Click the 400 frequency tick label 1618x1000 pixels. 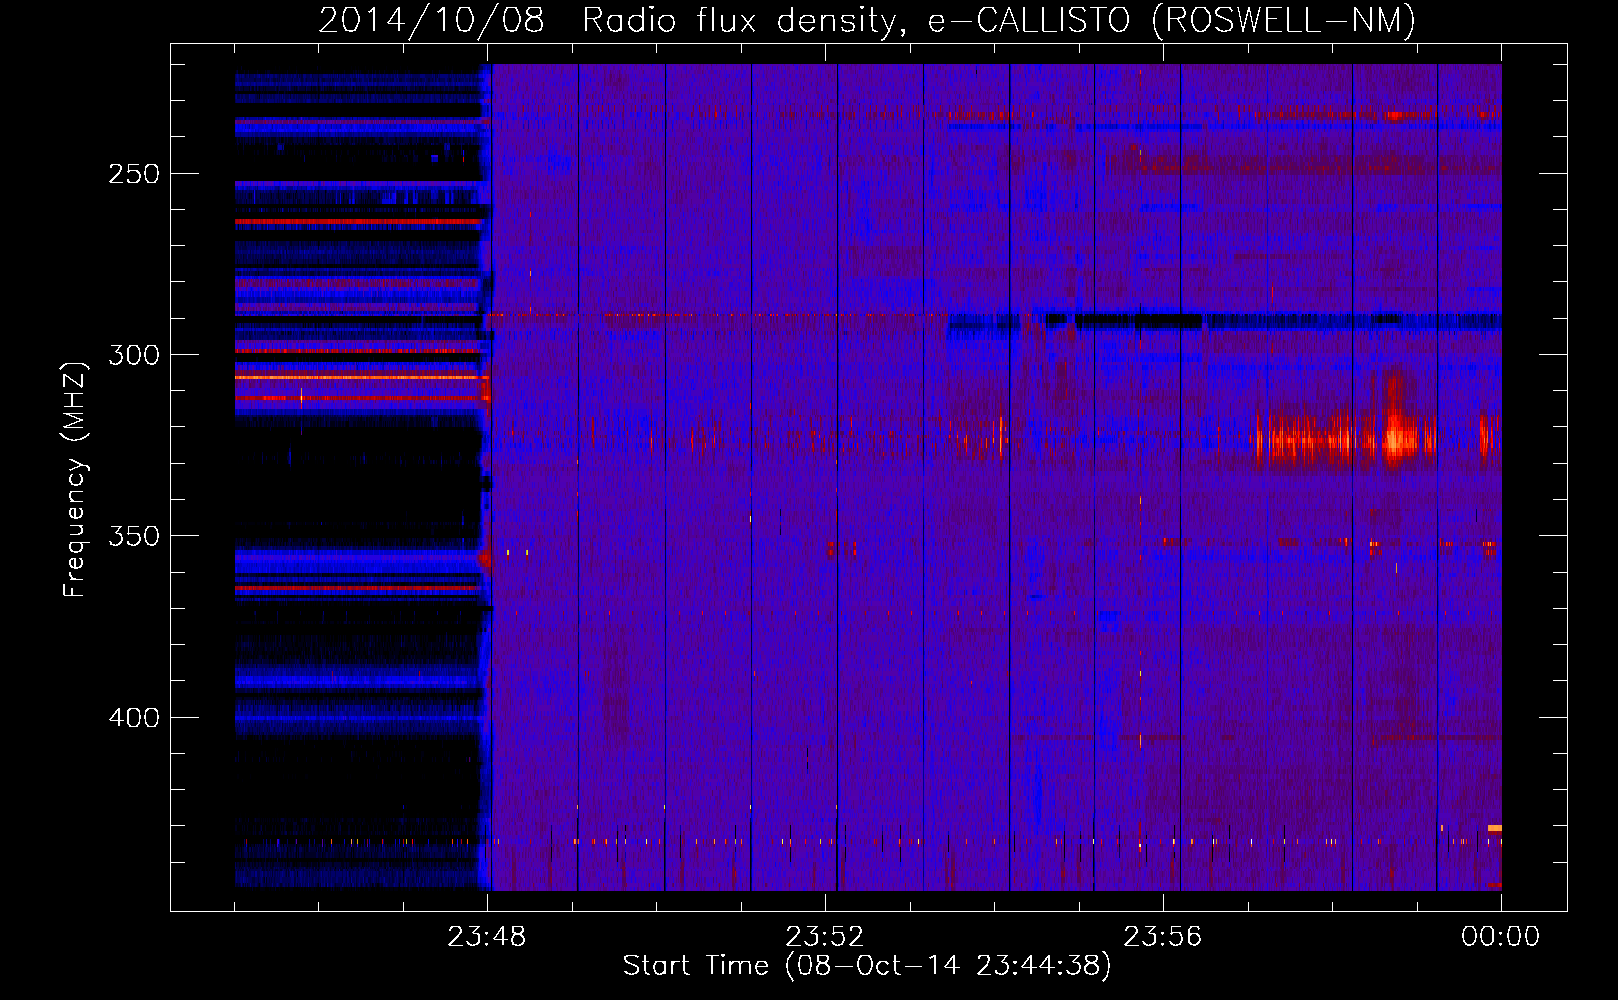[x=134, y=718]
